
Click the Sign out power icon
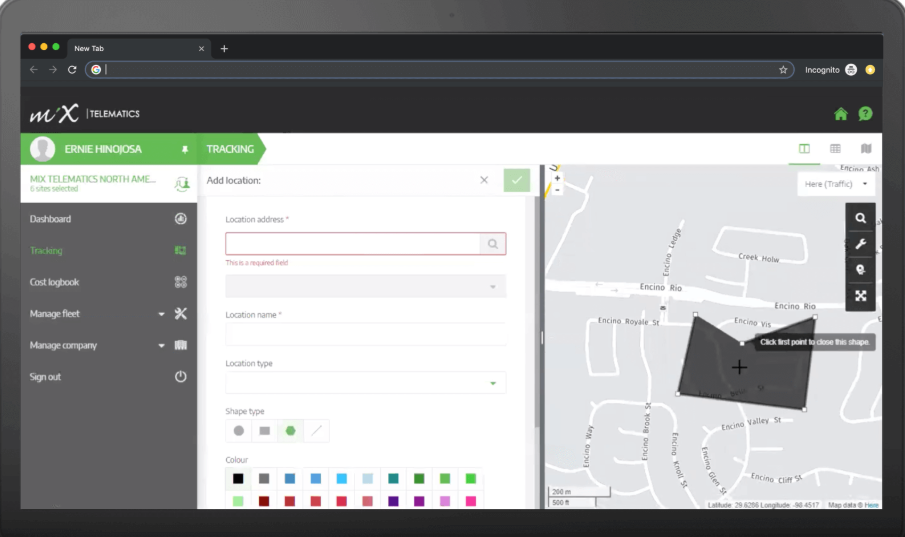point(181,376)
